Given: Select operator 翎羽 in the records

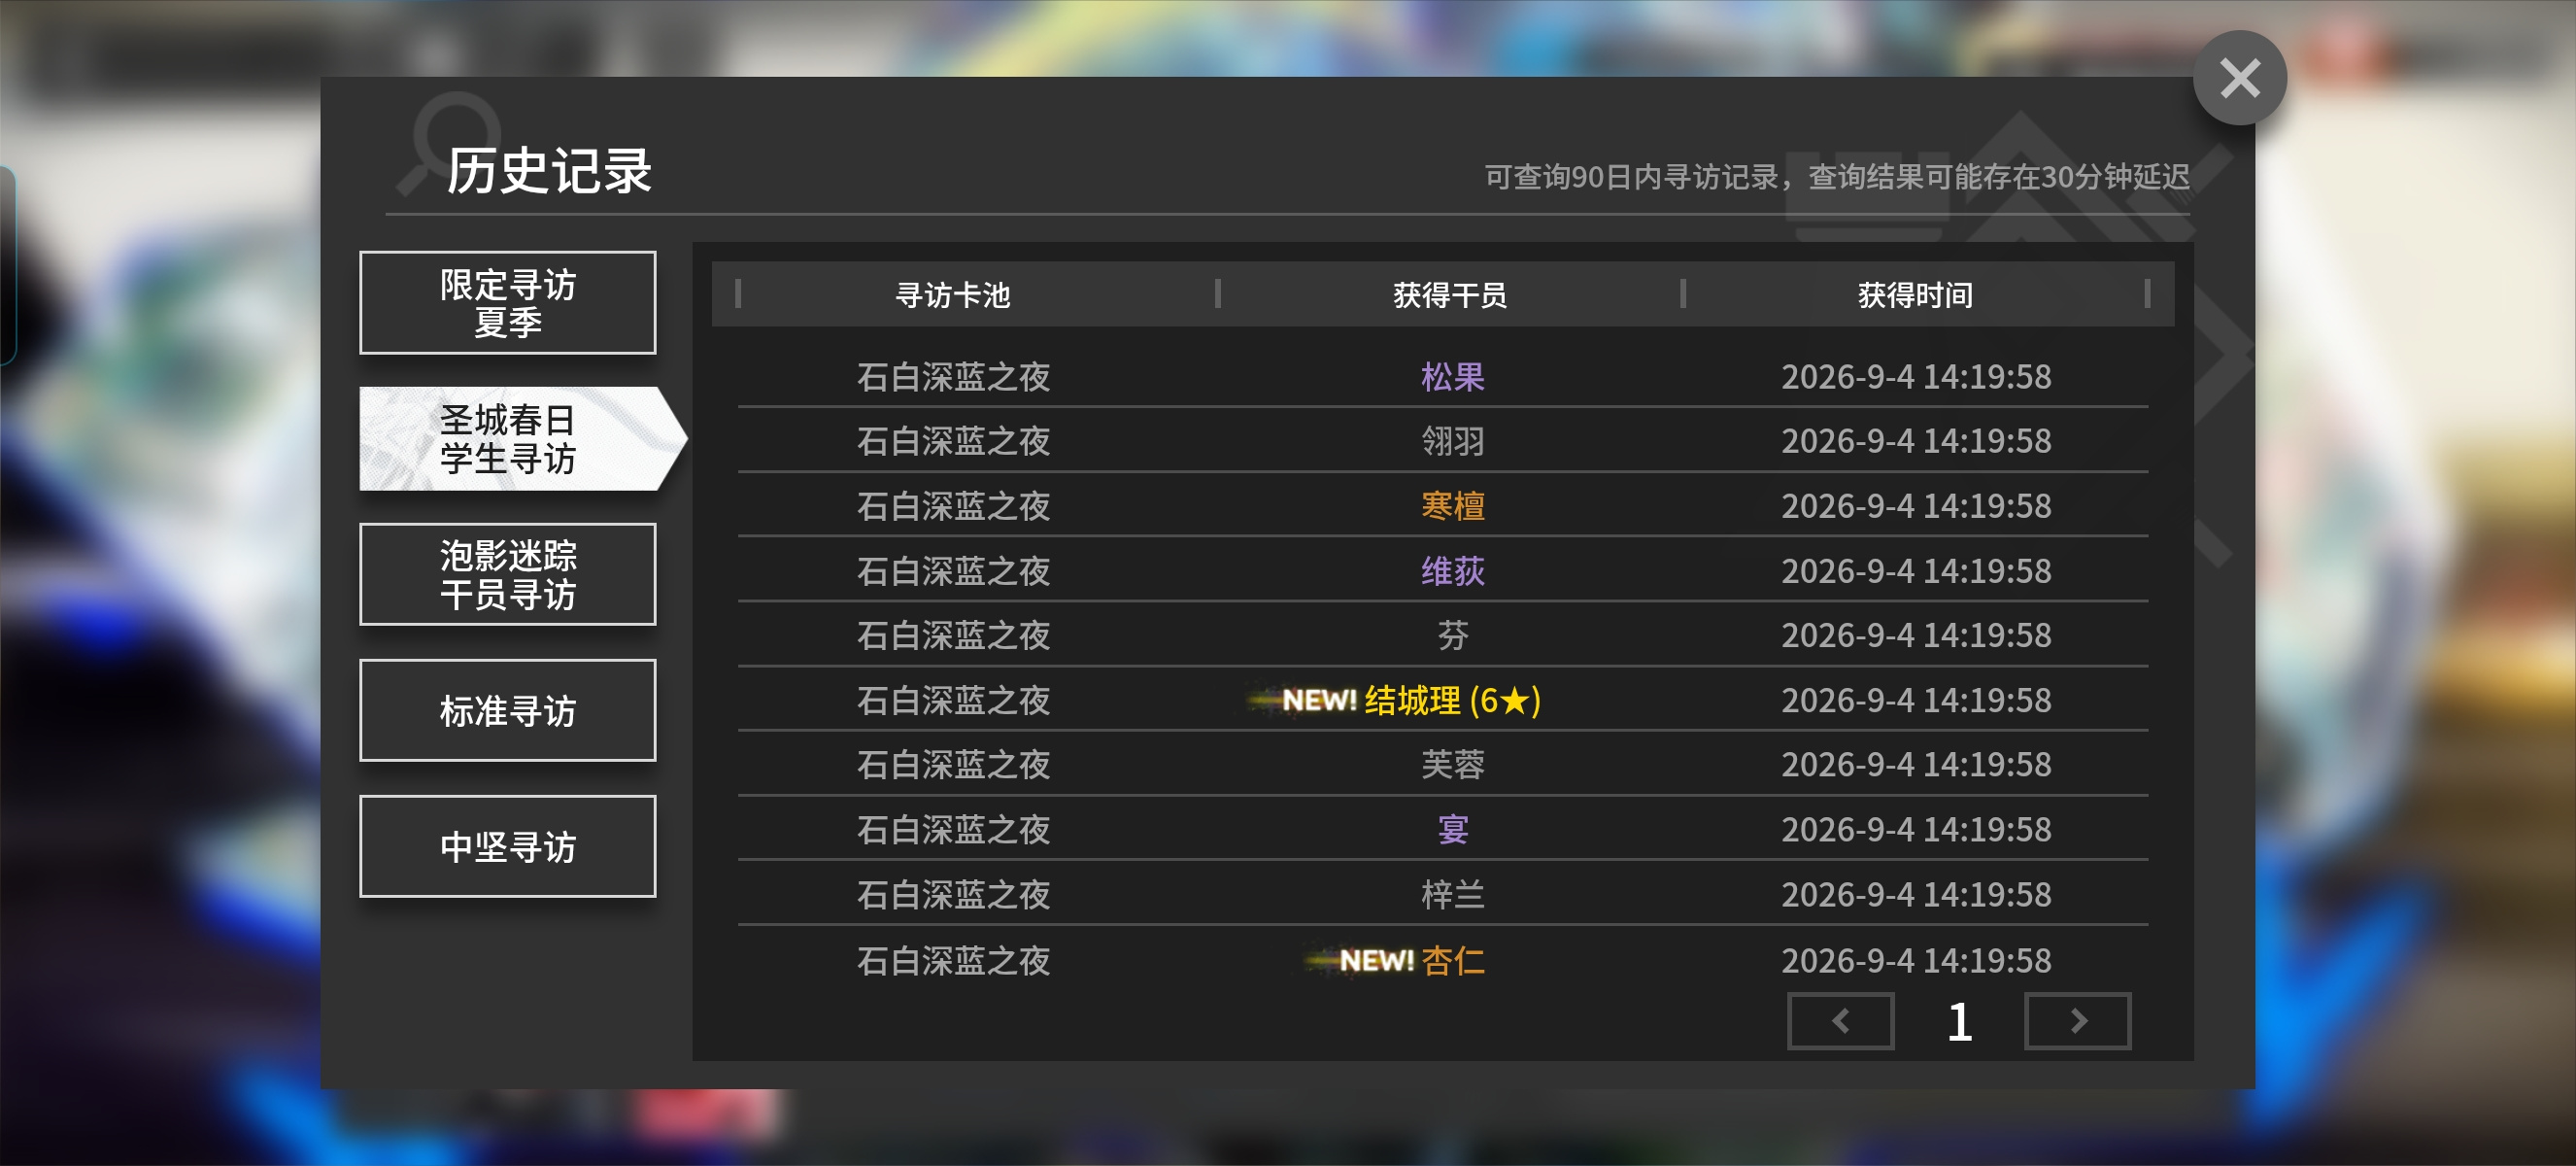Looking at the screenshot, I should (1453, 441).
